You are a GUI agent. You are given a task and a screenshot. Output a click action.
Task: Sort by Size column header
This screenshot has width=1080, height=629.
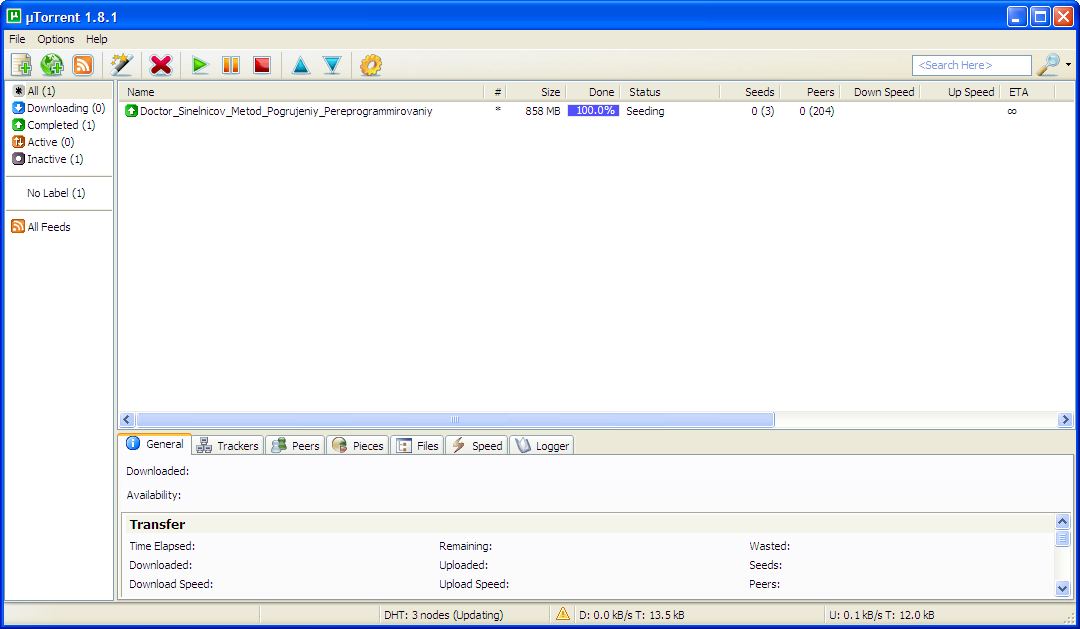[536, 92]
